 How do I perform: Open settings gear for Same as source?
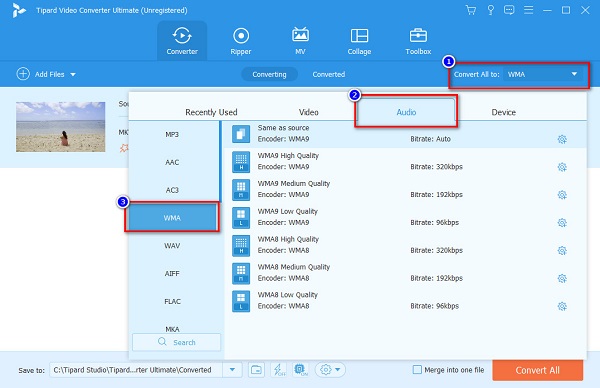coord(562,139)
